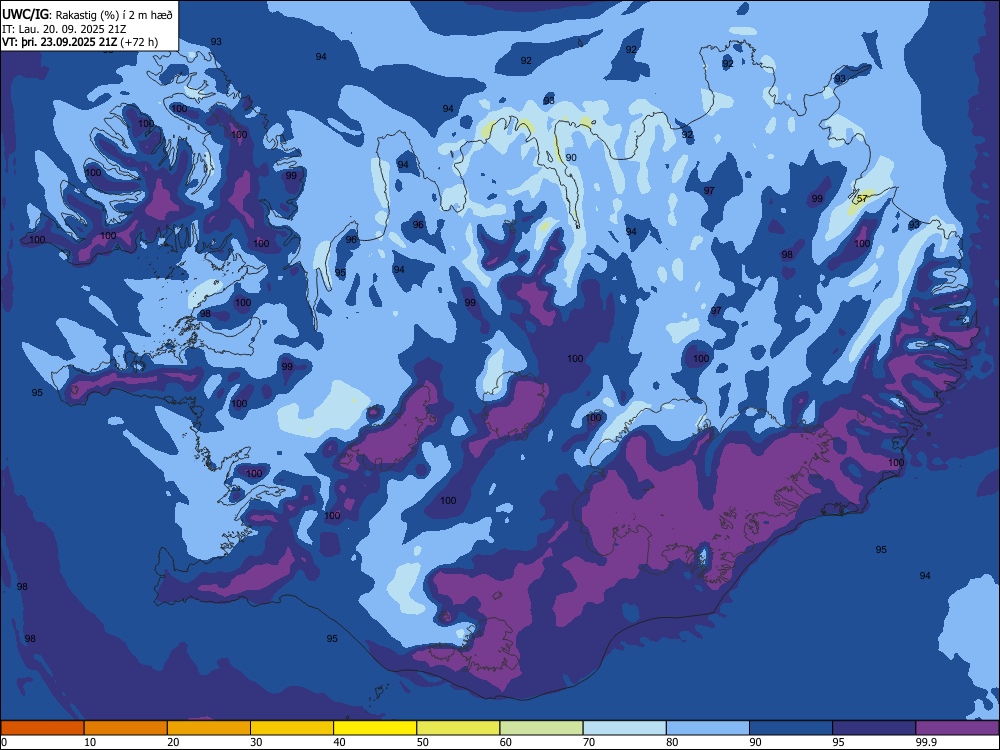The image size is (1000, 750).
Task: Click the 'IT: Lau. 20. 09. 2025 21Z' line
Action: pos(64,29)
